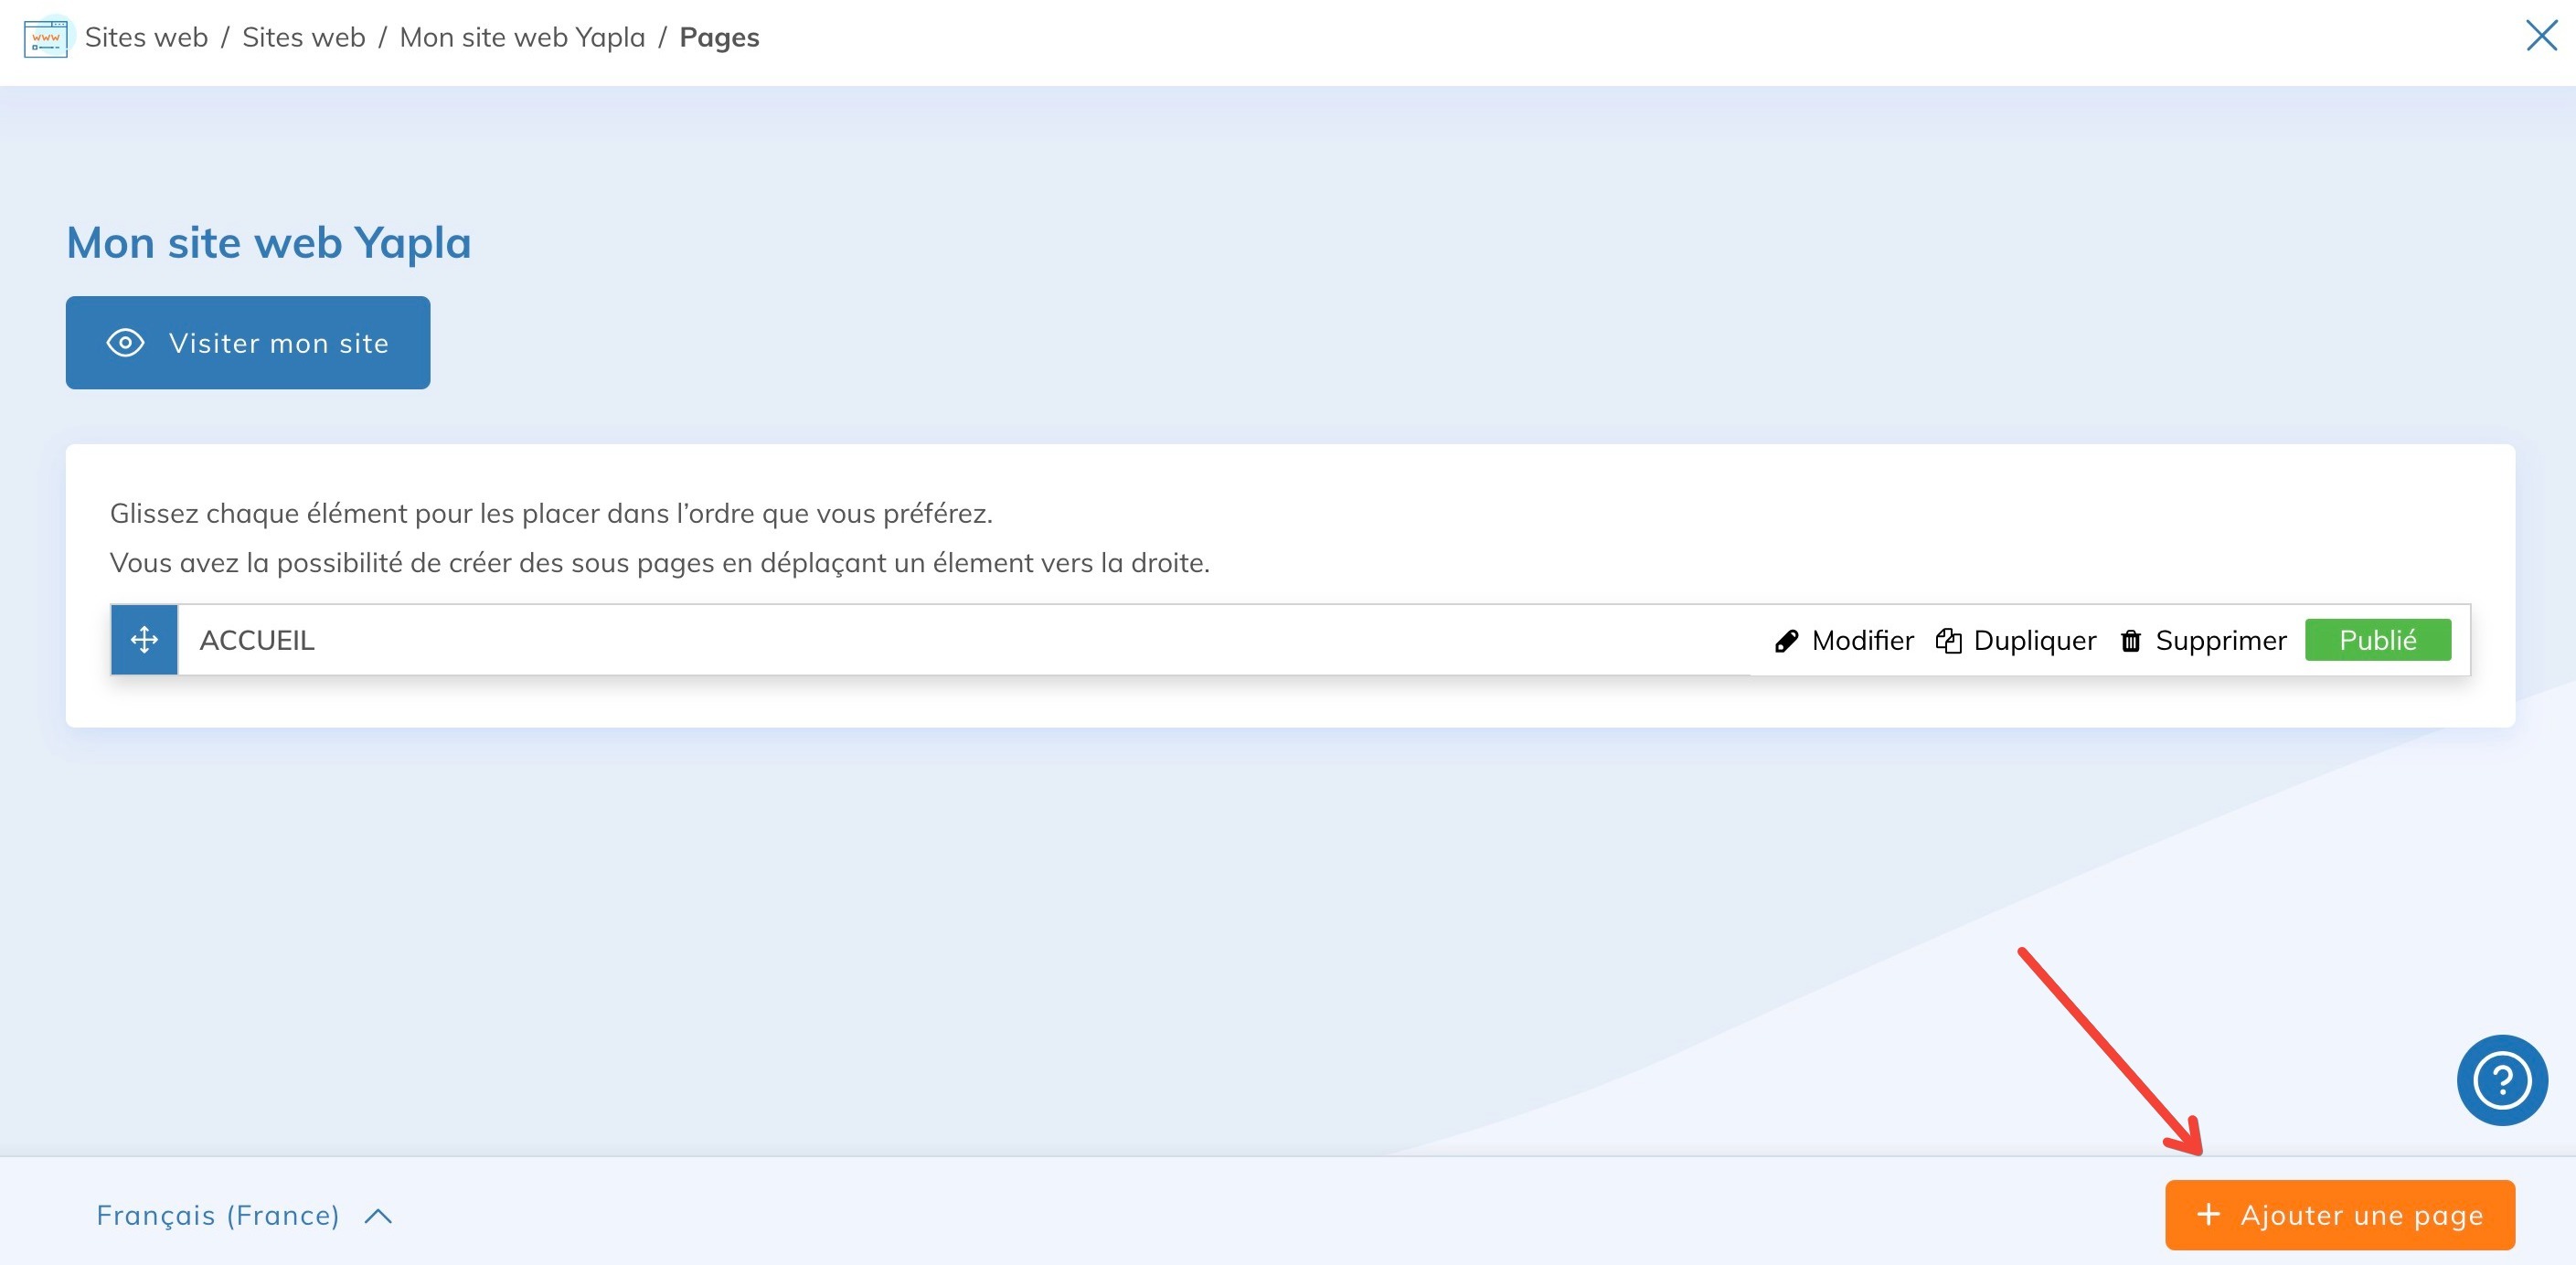Navigate to Mon site web Yapla breadcrumb
This screenshot has width=2576, height=1265.
(x=522, y=37)
